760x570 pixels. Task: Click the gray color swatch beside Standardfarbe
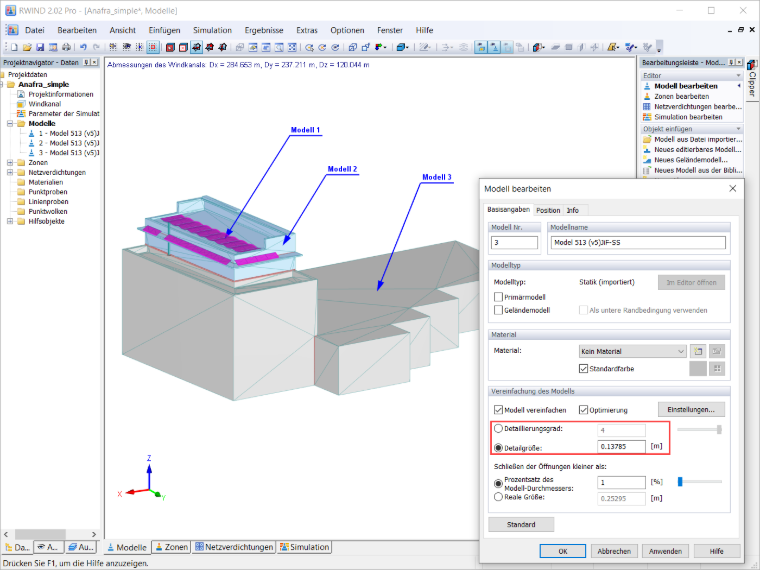697,368
